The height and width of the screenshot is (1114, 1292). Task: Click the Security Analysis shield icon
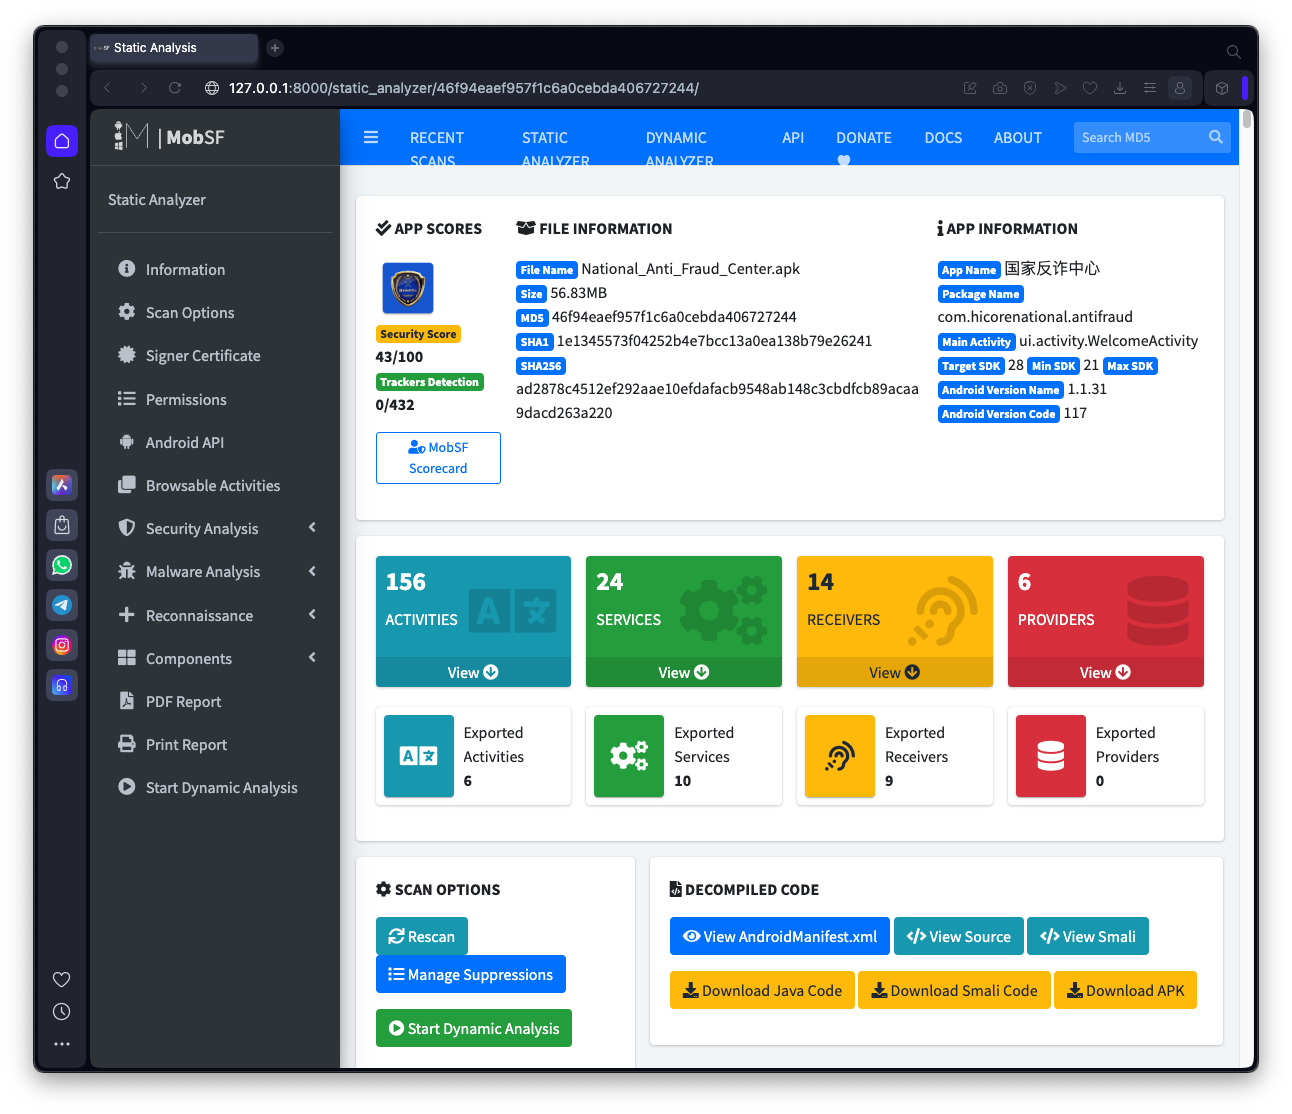(x=127, y=528)
